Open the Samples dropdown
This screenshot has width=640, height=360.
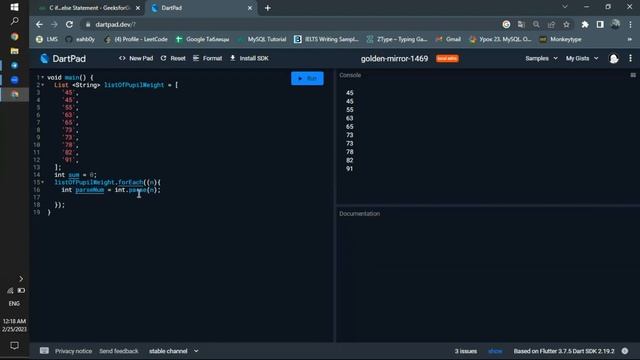tap(541, 58)
